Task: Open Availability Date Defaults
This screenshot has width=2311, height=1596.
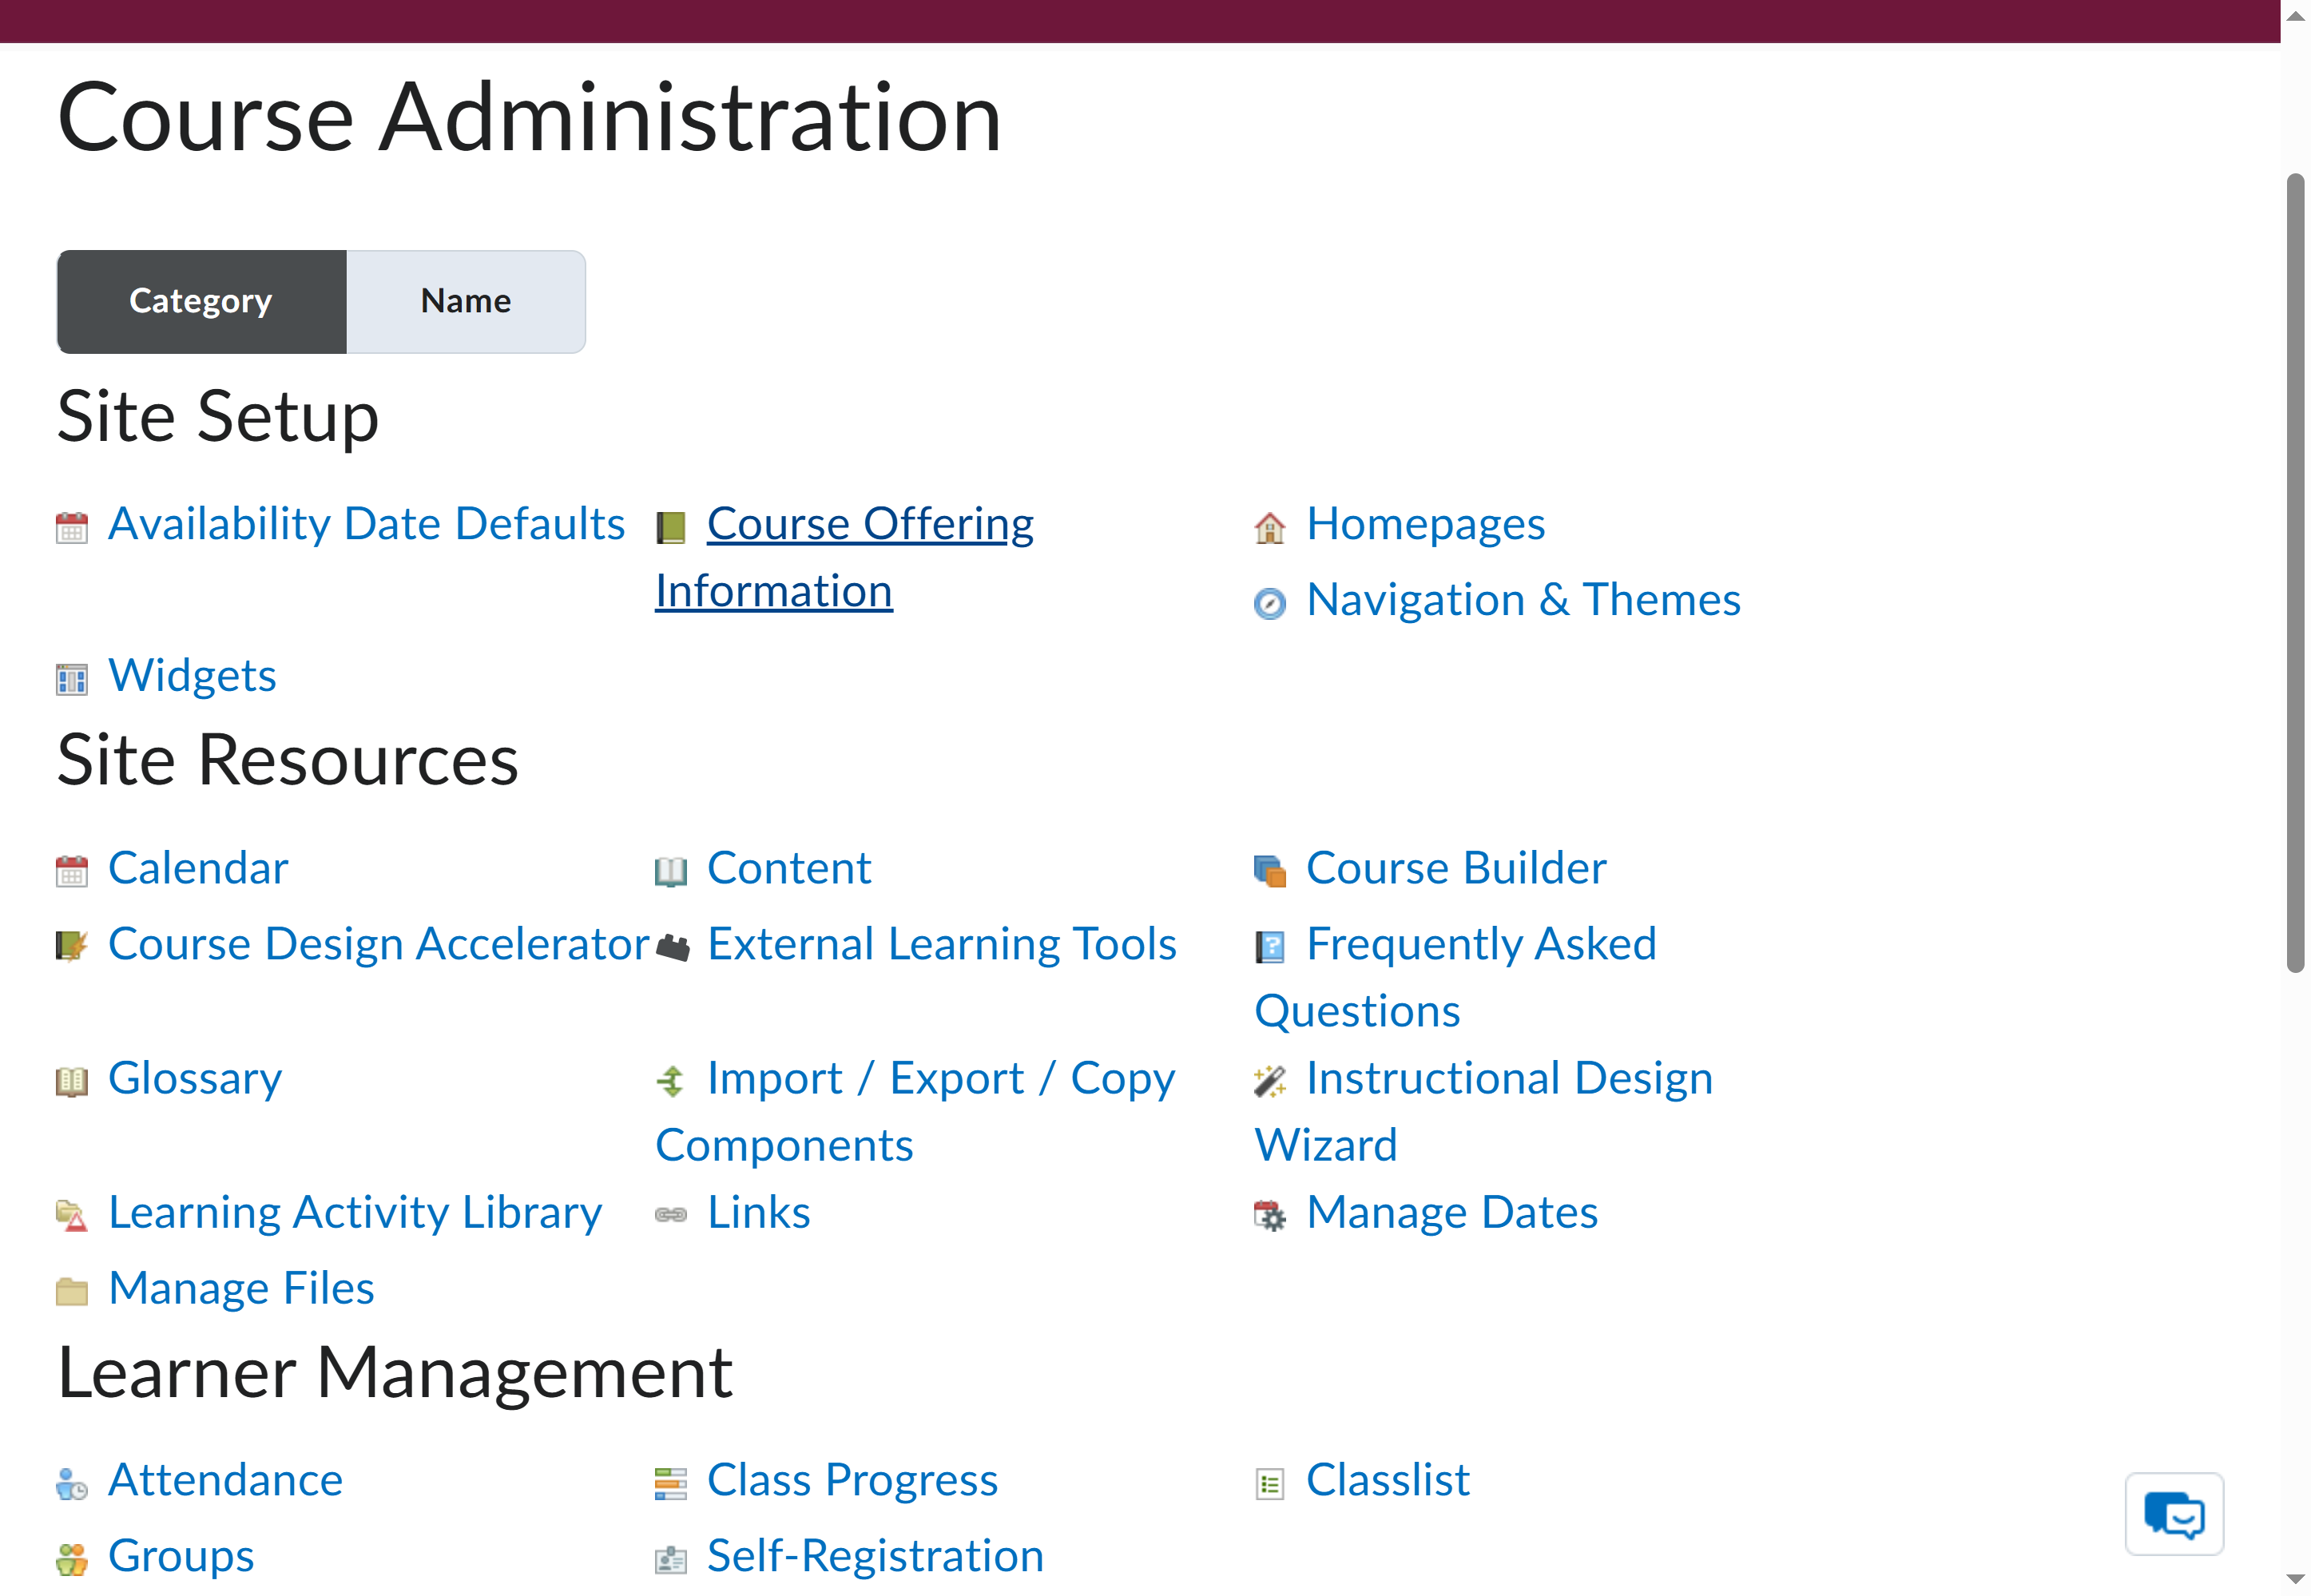Action: [366, 523]
